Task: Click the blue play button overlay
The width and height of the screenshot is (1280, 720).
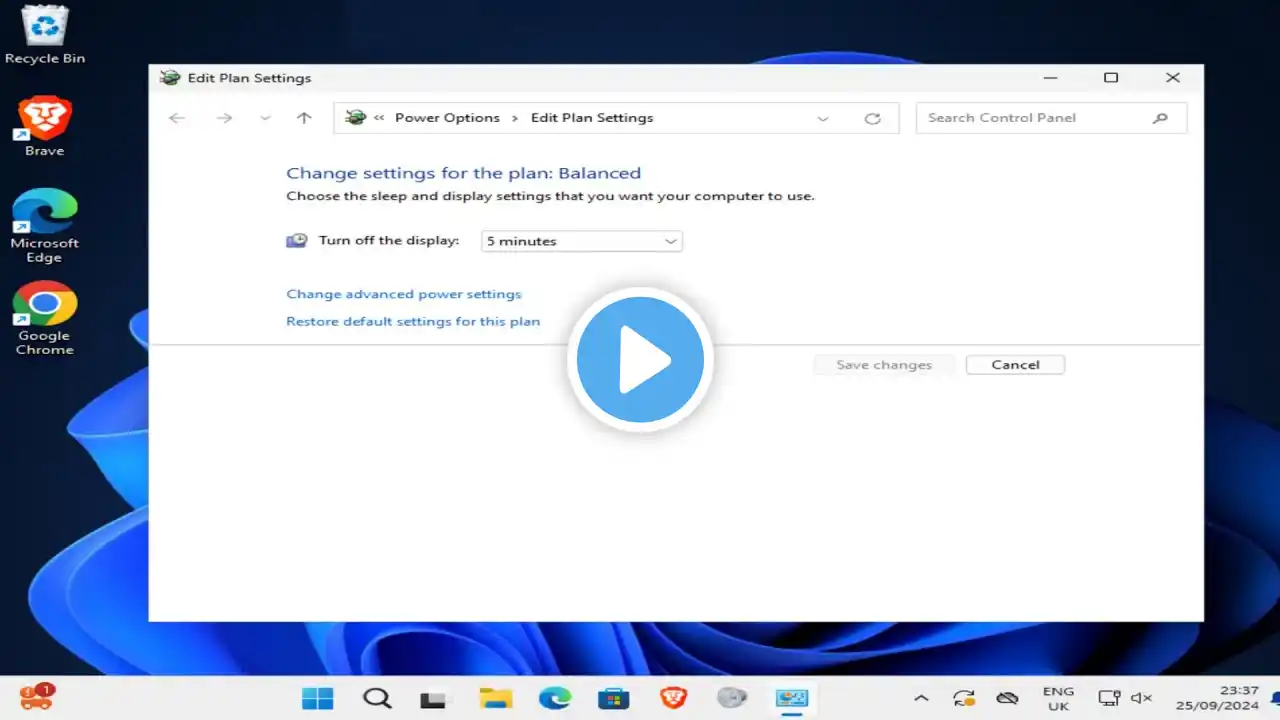Action: pyautogui.click(x=640, y=360)
